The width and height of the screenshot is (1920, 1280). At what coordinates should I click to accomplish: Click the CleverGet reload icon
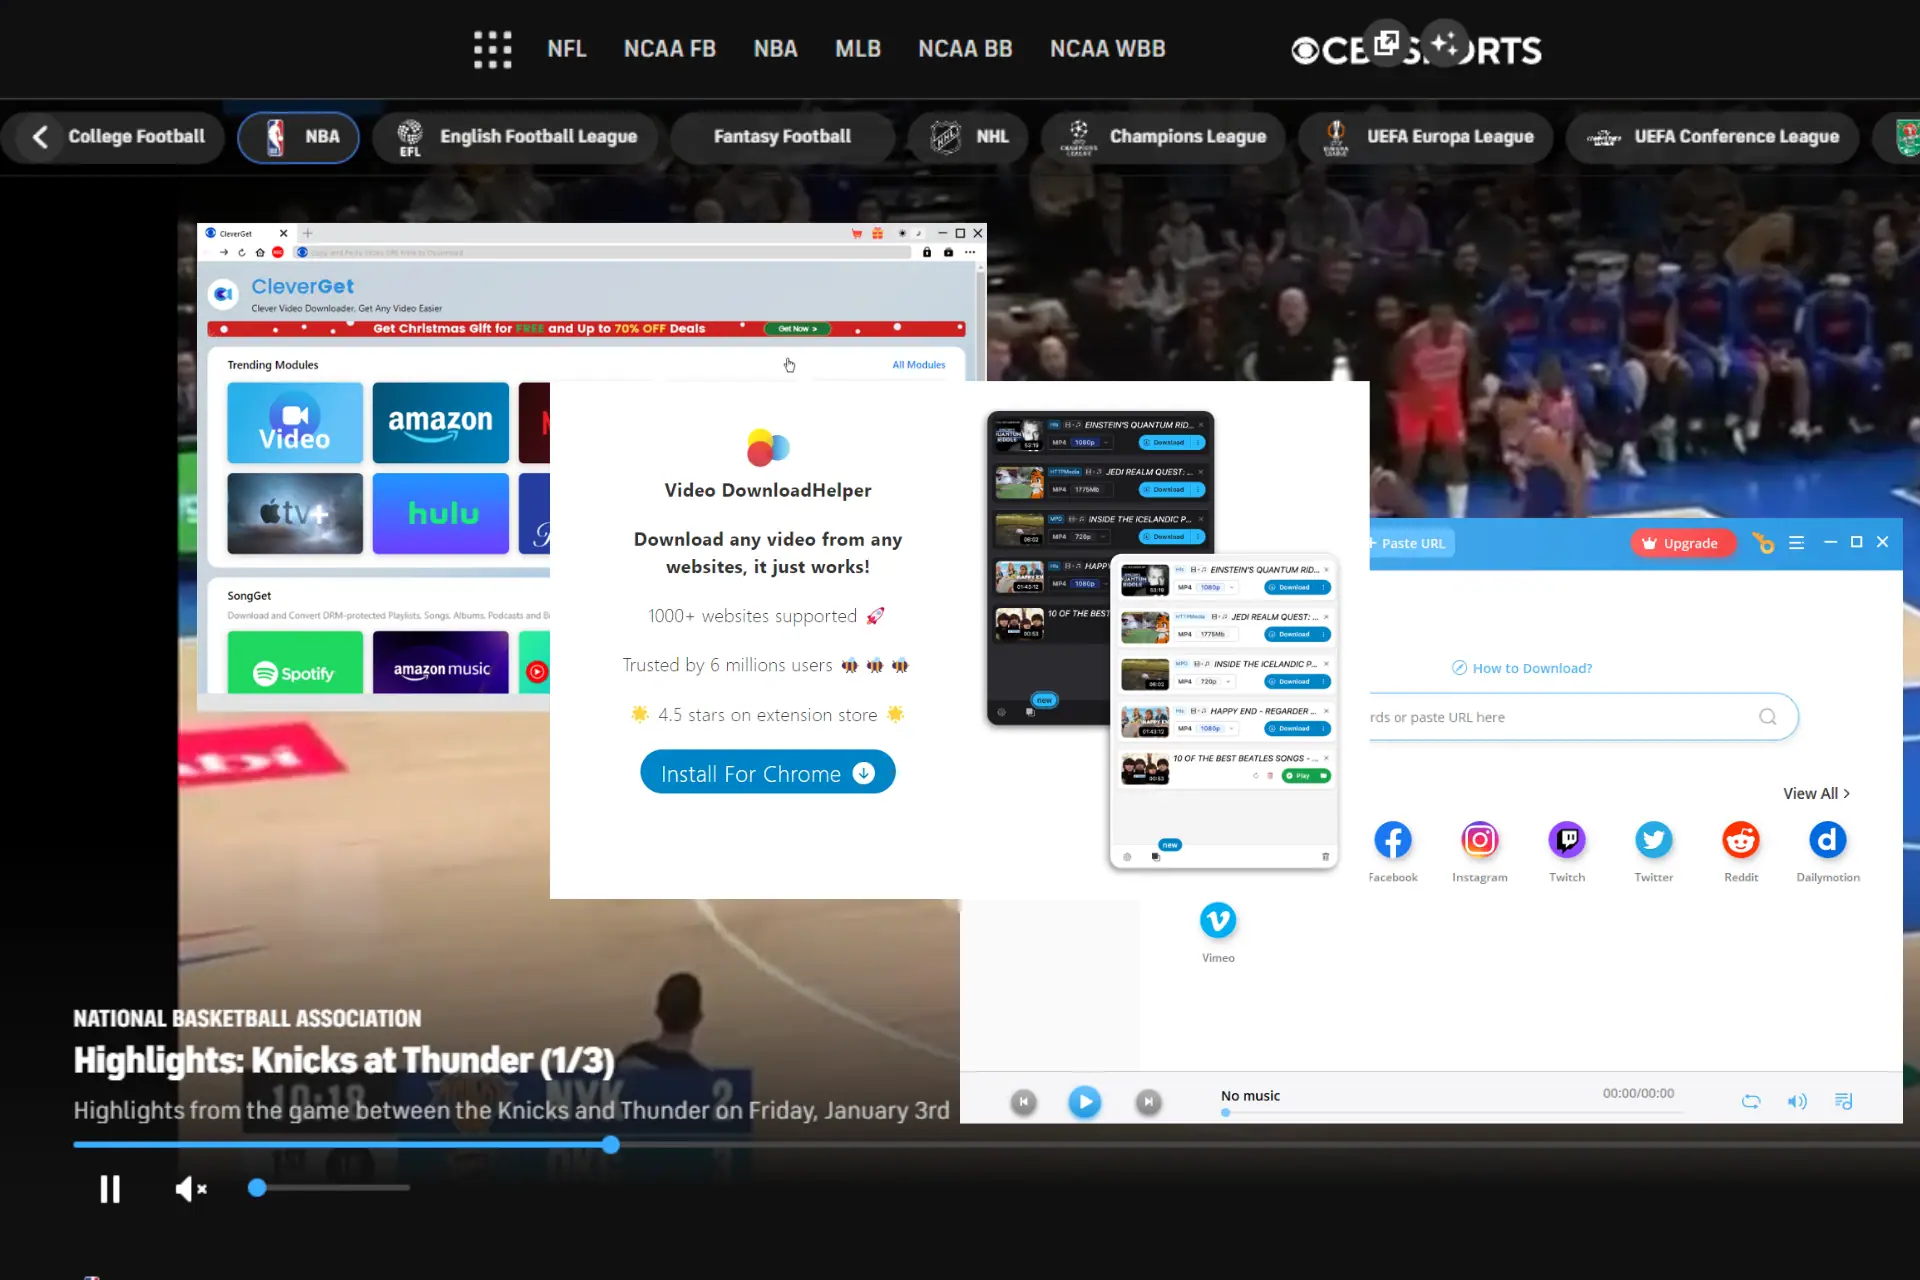coord(241,252)
